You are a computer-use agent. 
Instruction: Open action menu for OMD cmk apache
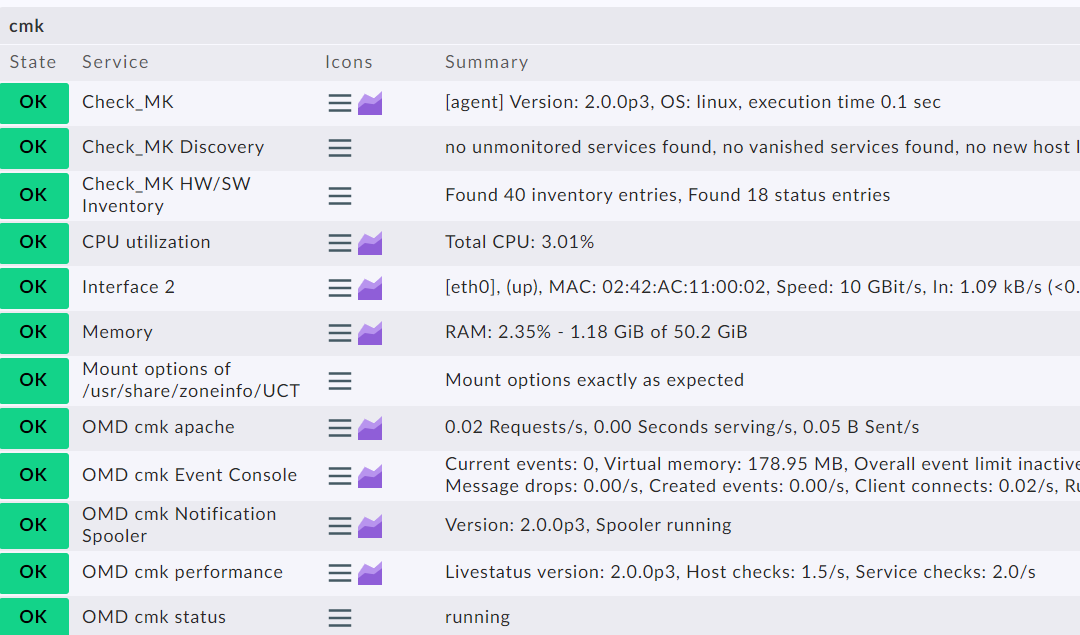point(340,428)
